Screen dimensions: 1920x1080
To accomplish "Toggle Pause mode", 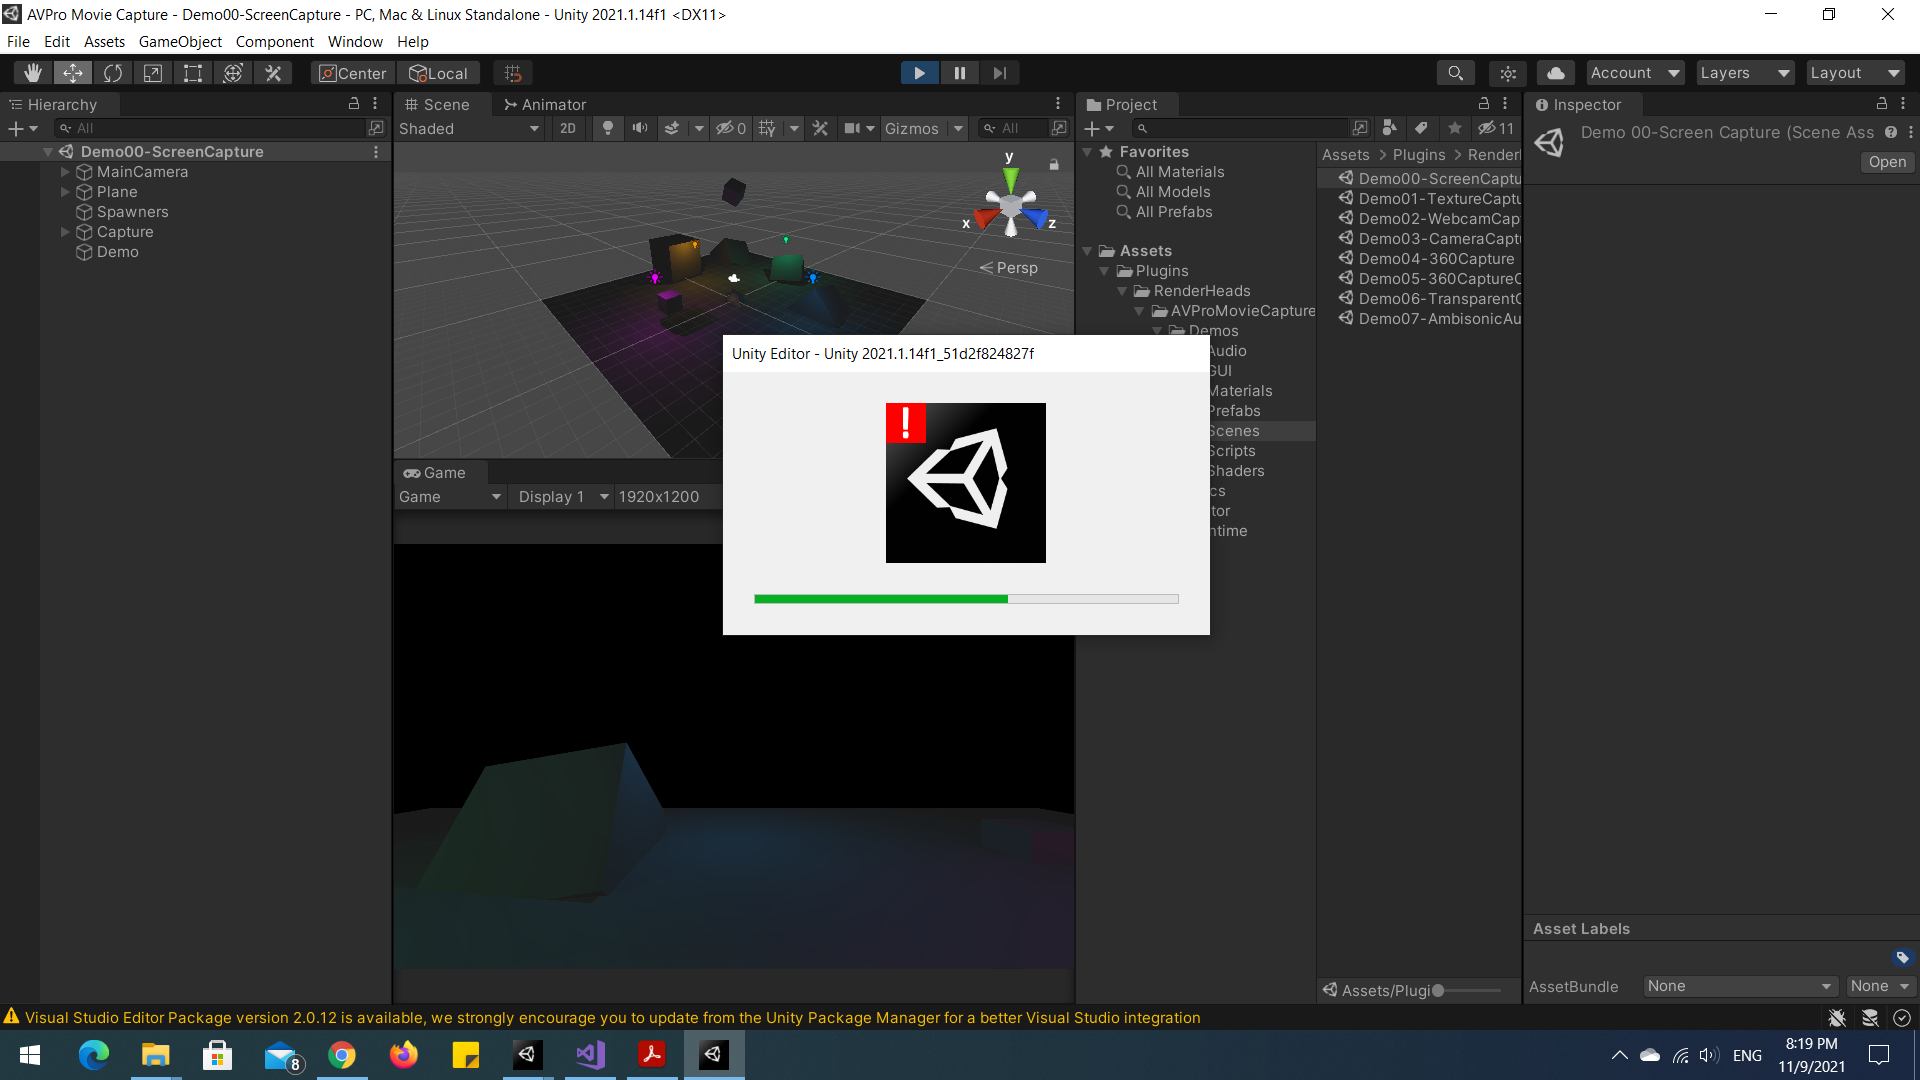I will [959, 72].
